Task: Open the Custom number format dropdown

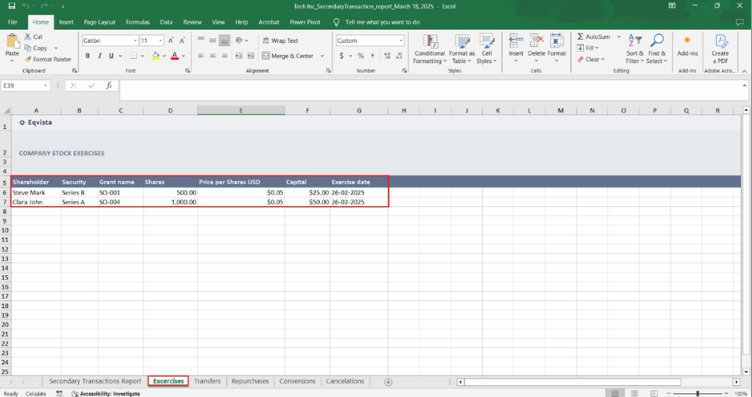Action: (x=400, y=41)
